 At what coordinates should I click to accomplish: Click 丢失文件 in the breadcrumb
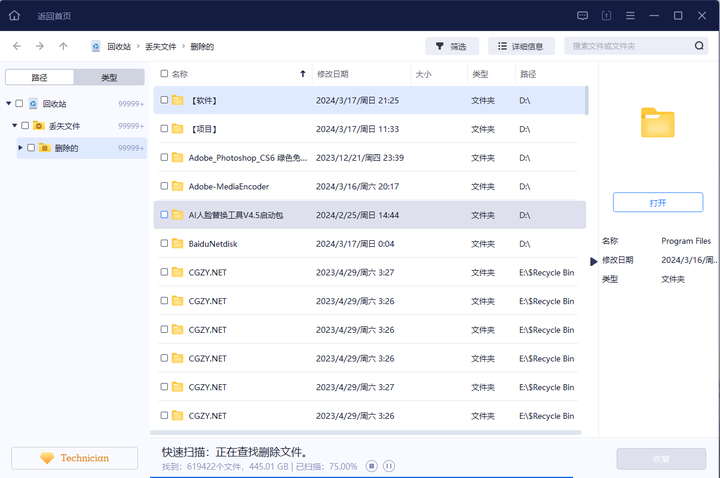pos(161,46)
